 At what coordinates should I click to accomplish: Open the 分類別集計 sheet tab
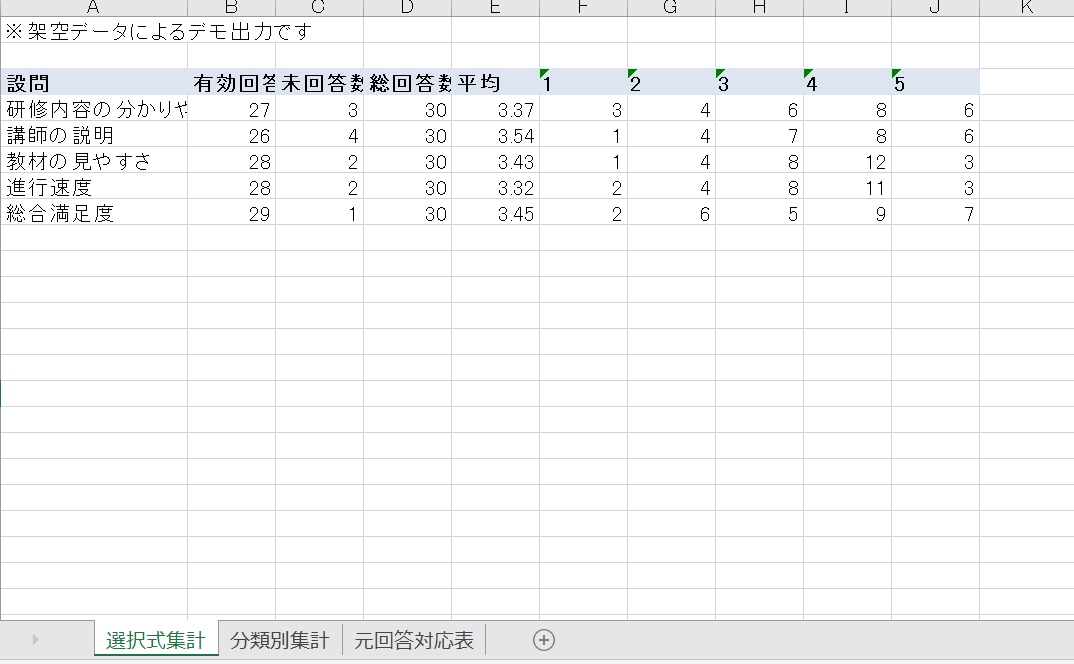[x=279, y=640]
